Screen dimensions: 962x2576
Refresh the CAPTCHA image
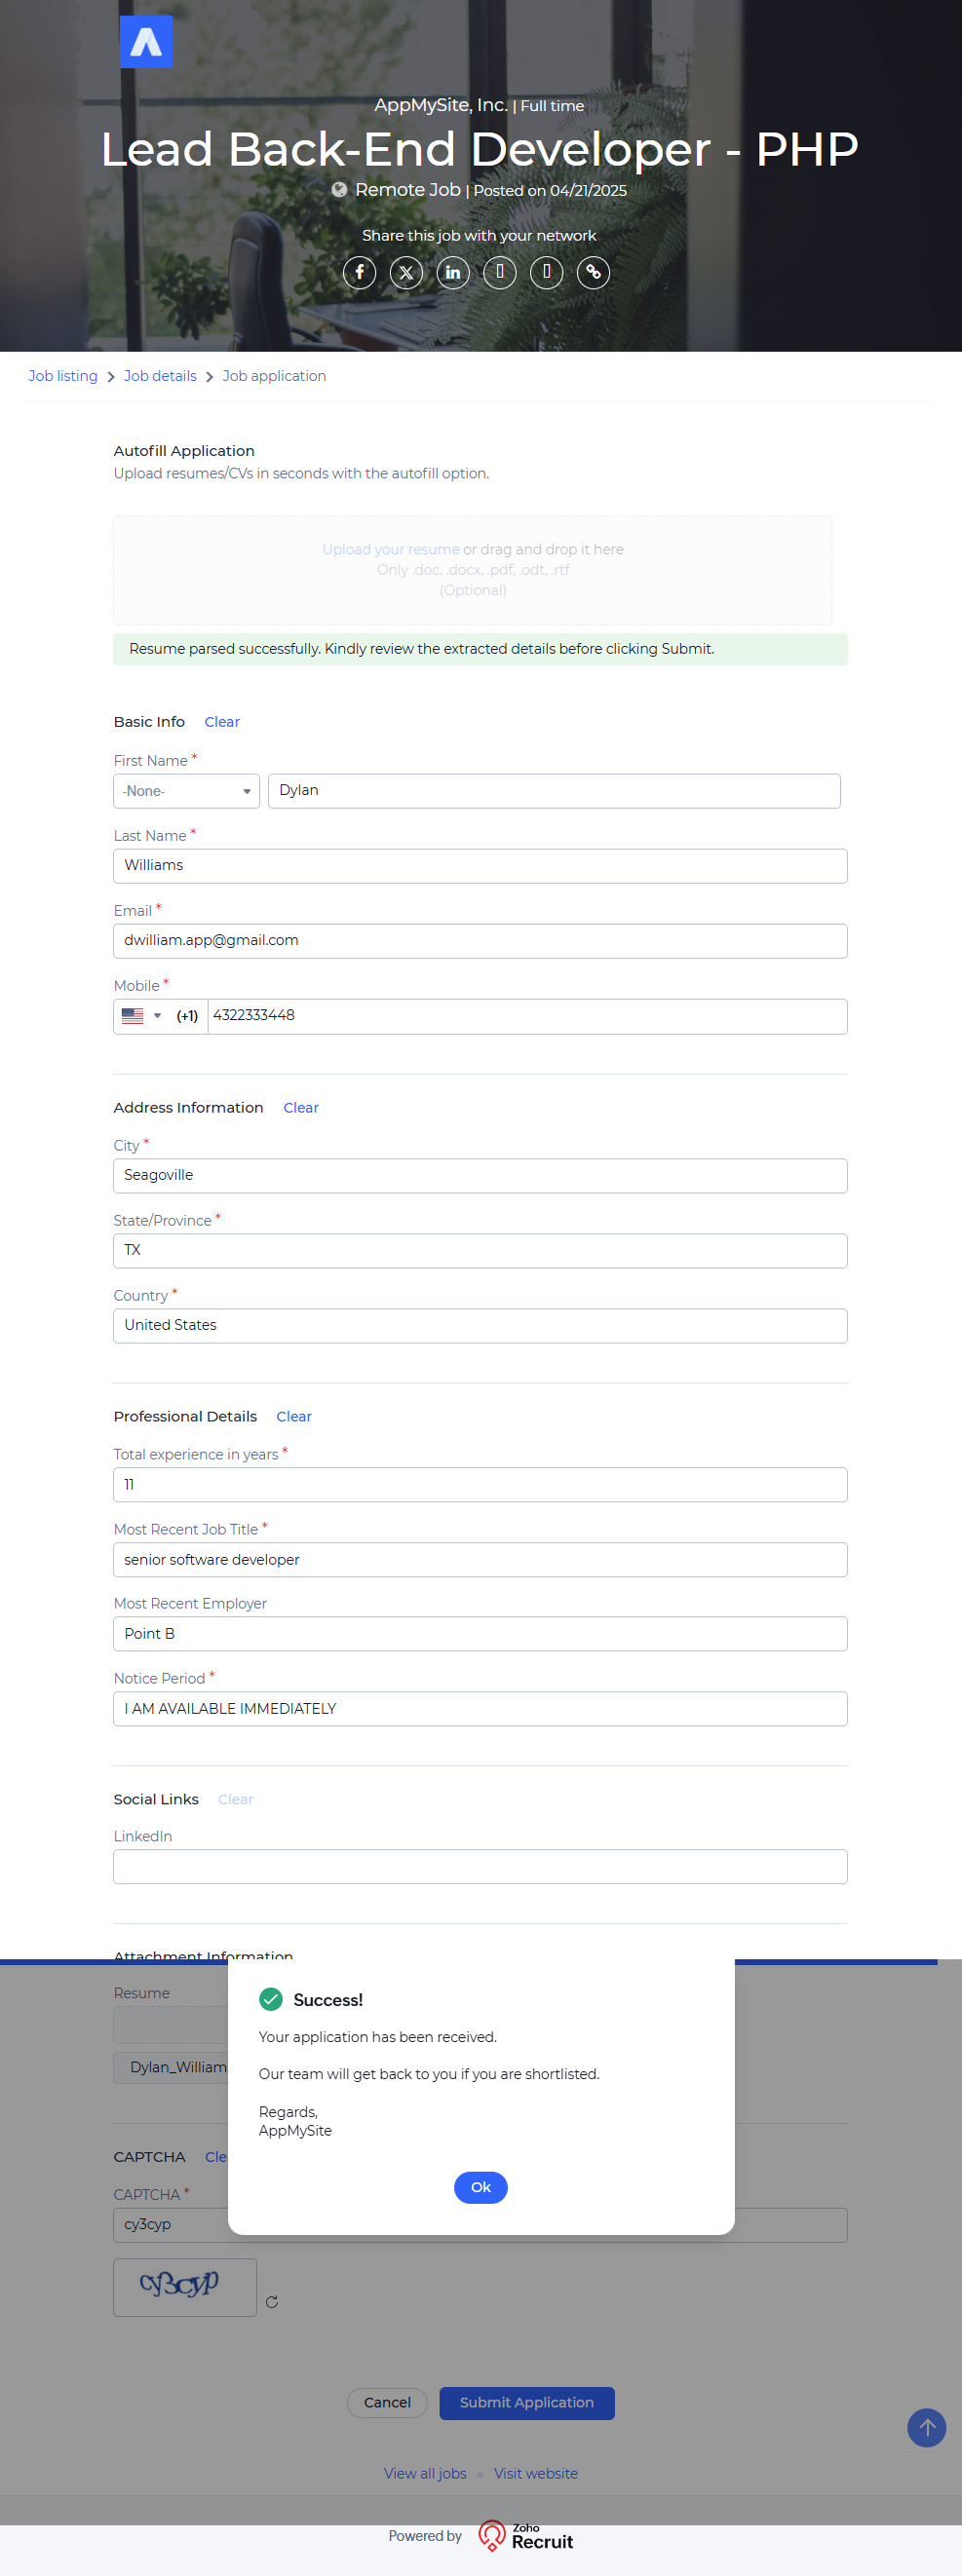click(272, 2302)
